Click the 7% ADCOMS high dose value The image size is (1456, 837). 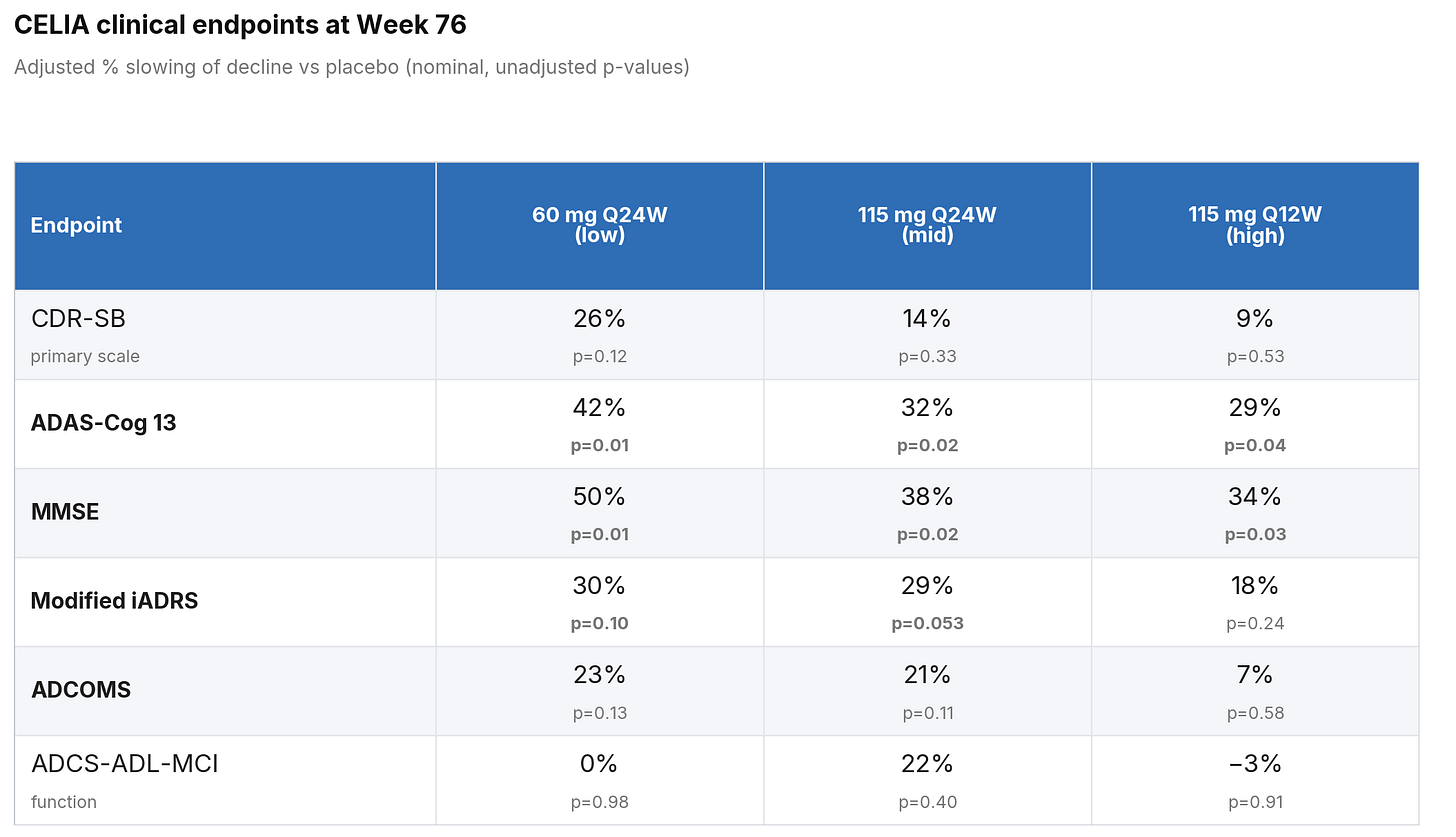1255,675
